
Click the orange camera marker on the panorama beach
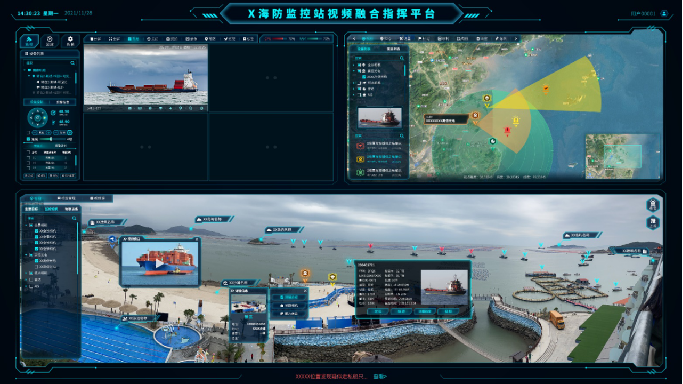click(305, 274)
